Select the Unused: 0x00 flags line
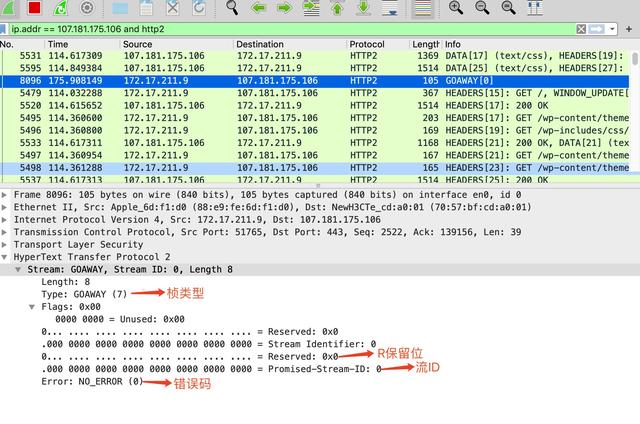Screen dimensions: 640x424 coord(120,319)
